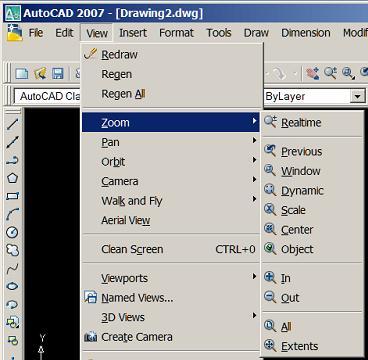368x360 pixels.
Task: Choose Zoom Extents from submenu
Action: [x=312, y=346]
